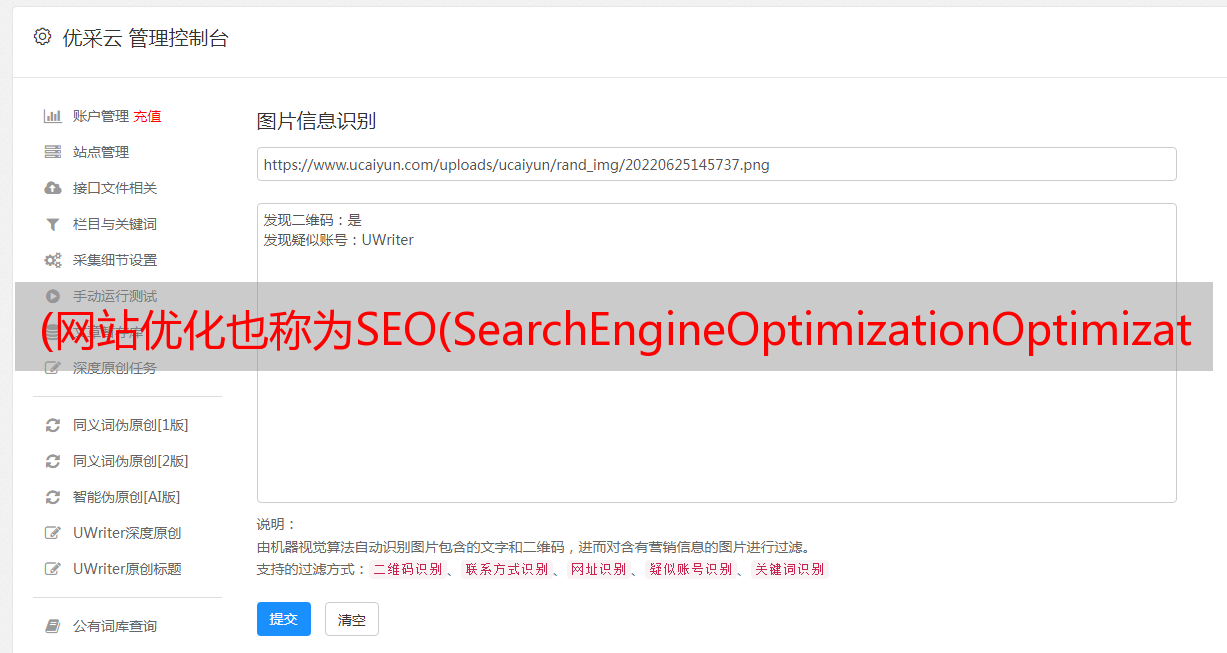Open the red 充值 recharge link
Image resolution: width=1227 pixels, height=653 pixels.
pyautogui.click(x=147, y=116)
